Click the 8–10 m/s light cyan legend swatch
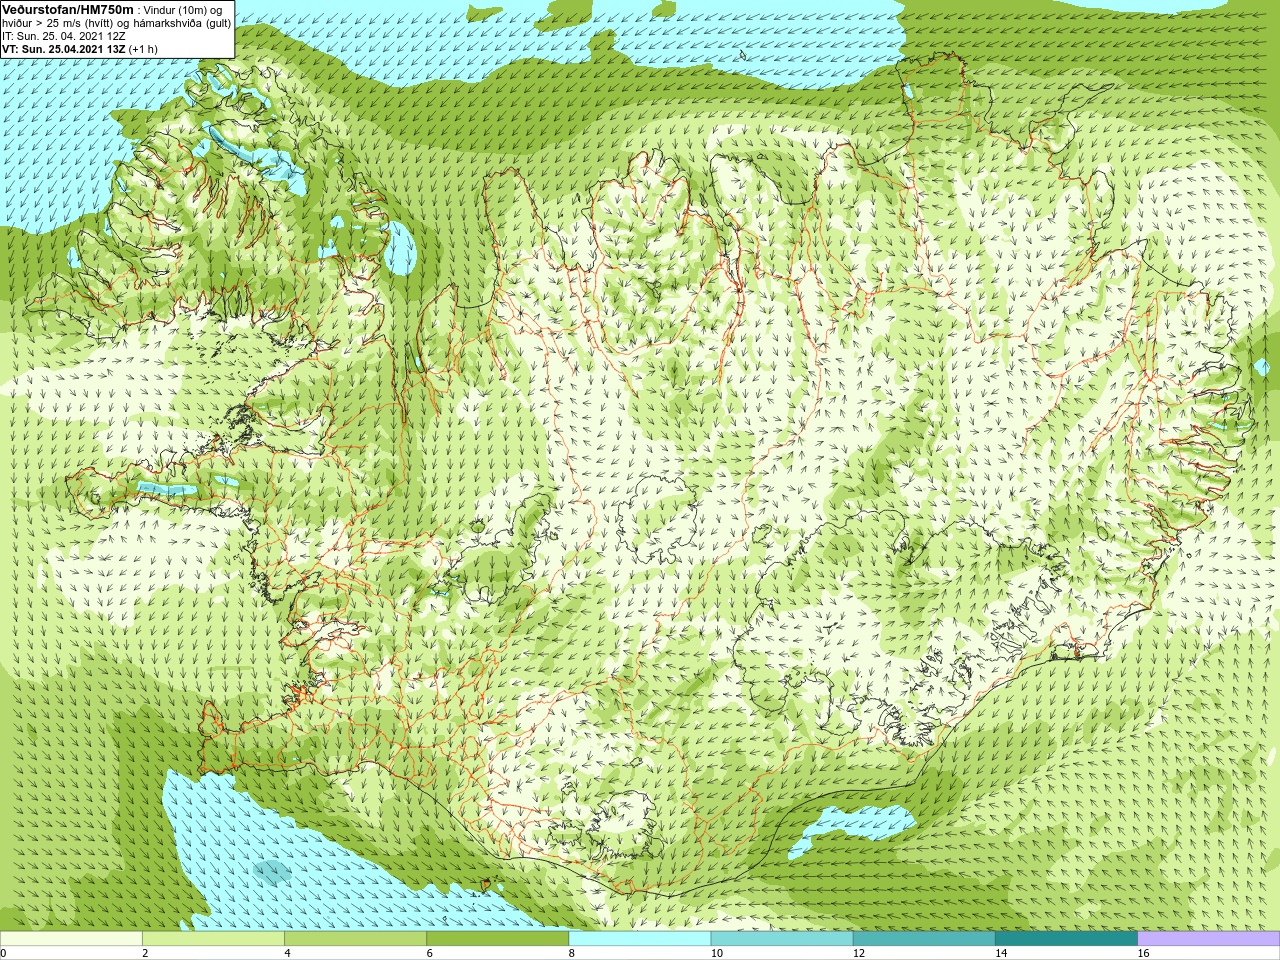1280x960 pixels. pyautogui.click(x=640, y=939)
